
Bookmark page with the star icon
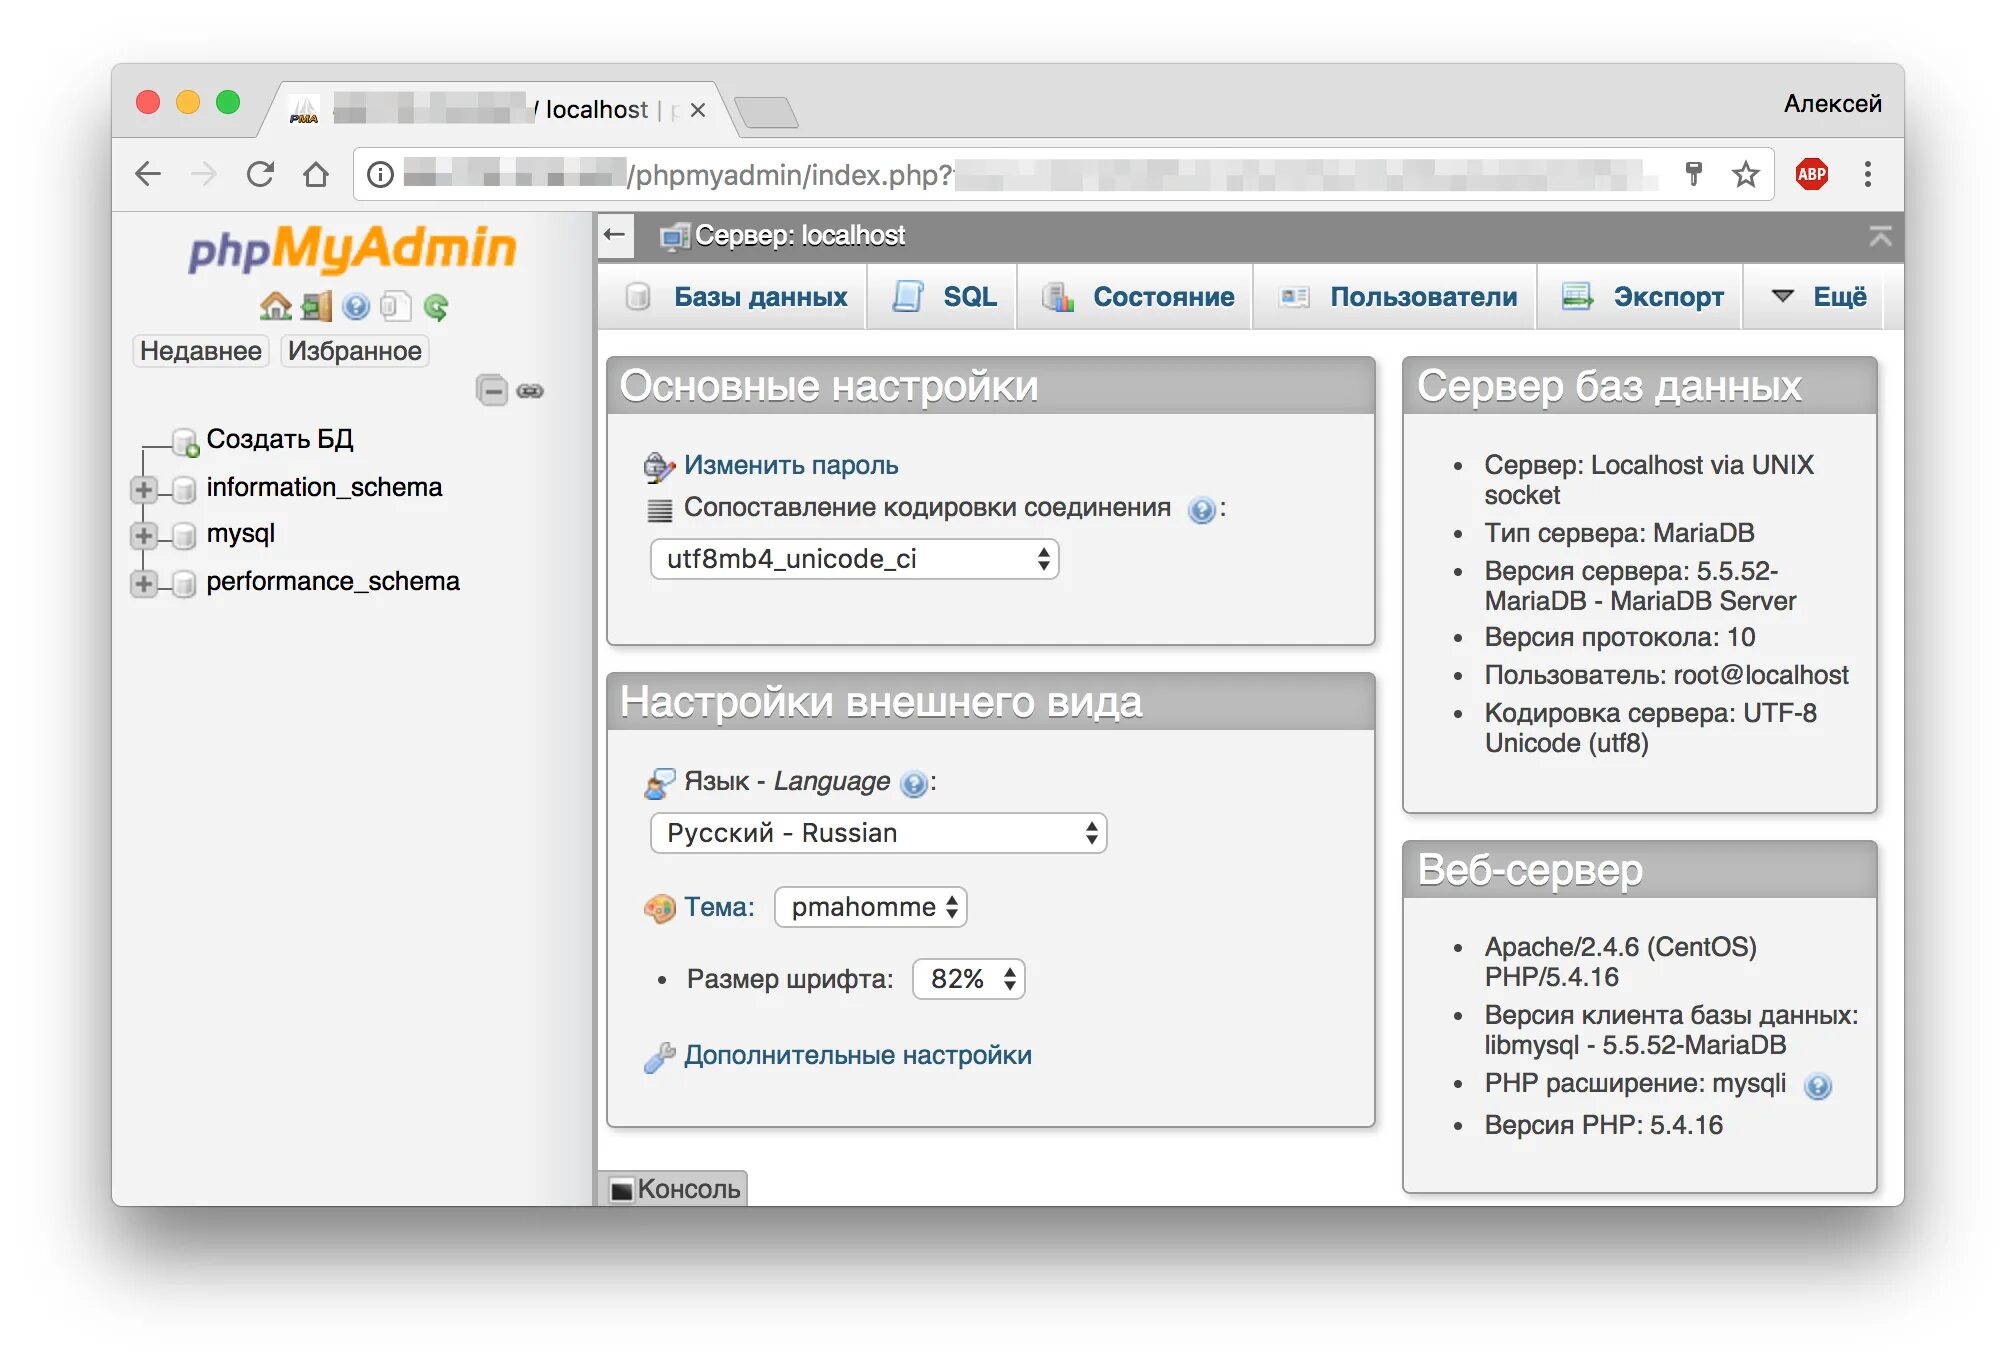(x=1745, y=174)
